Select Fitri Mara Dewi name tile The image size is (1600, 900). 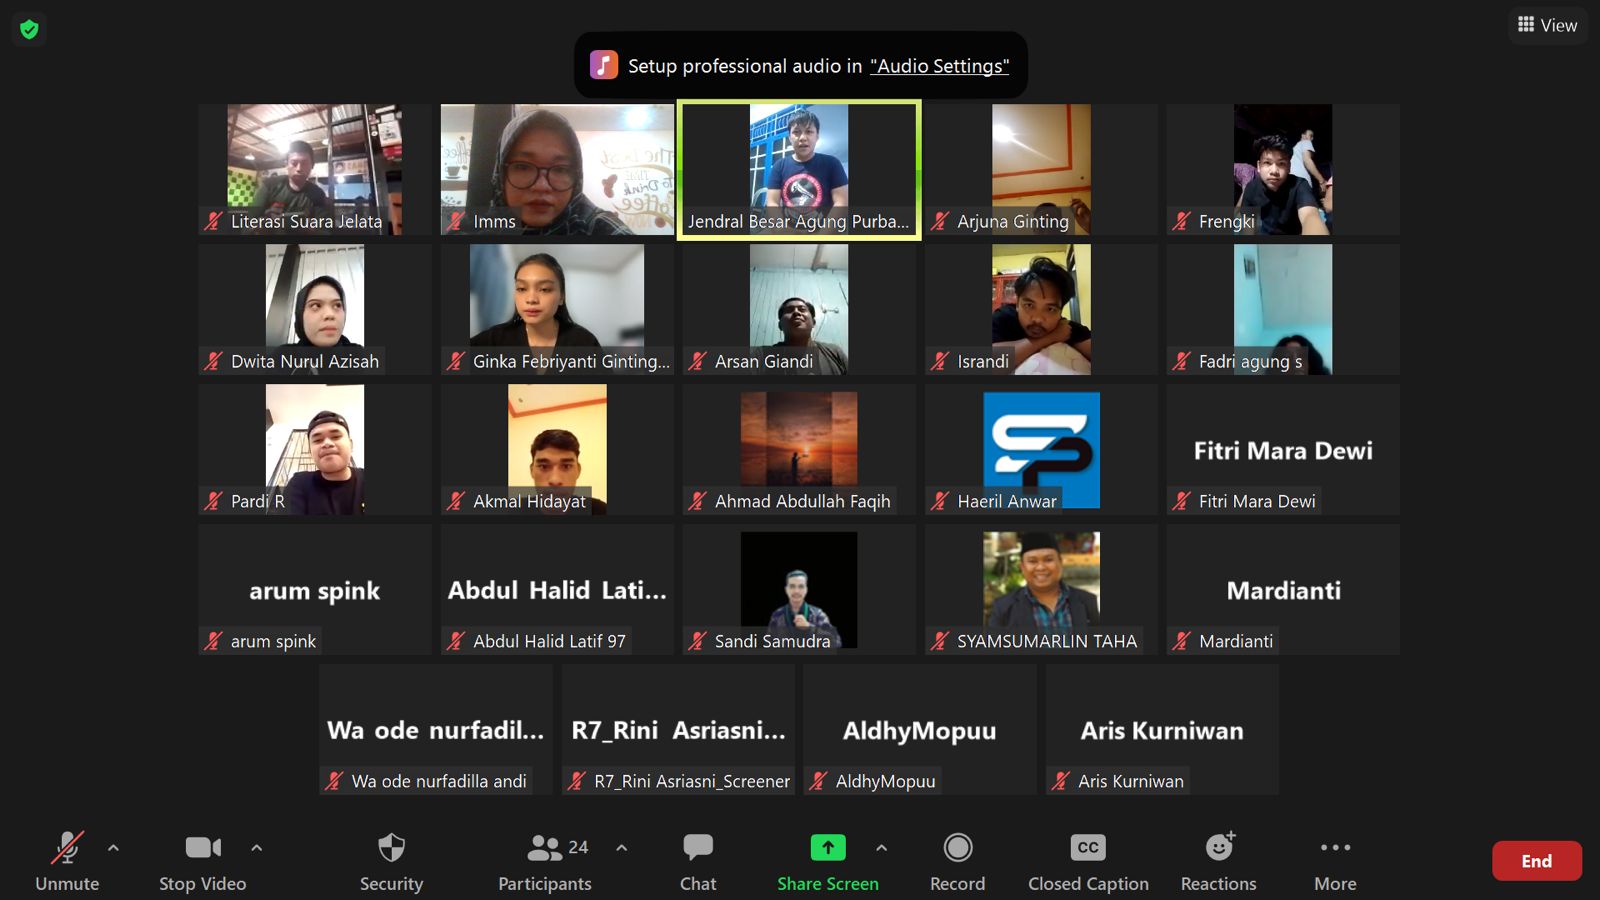(x=1283, y=450)
